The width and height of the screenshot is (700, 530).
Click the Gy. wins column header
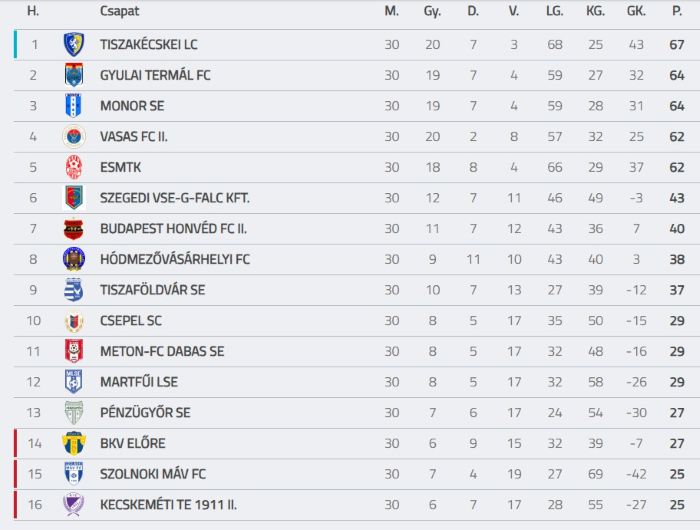(x=432, y=11)
